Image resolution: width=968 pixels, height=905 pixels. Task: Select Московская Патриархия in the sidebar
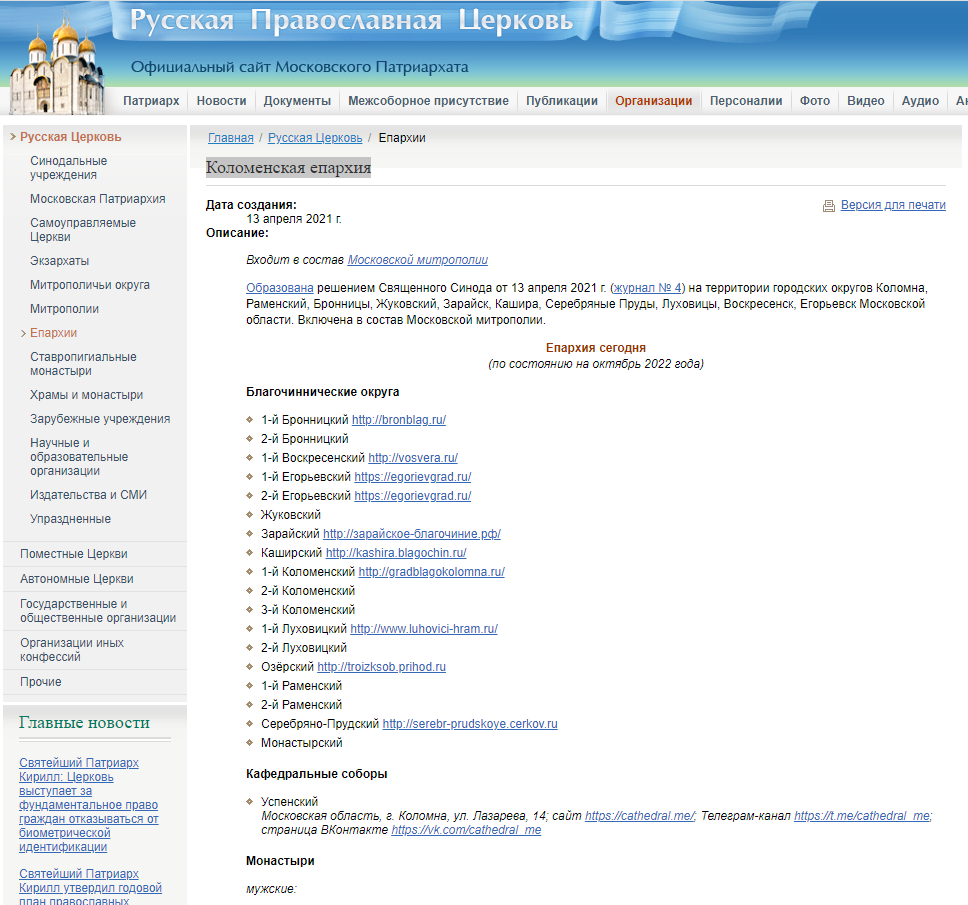pos(98,199)
